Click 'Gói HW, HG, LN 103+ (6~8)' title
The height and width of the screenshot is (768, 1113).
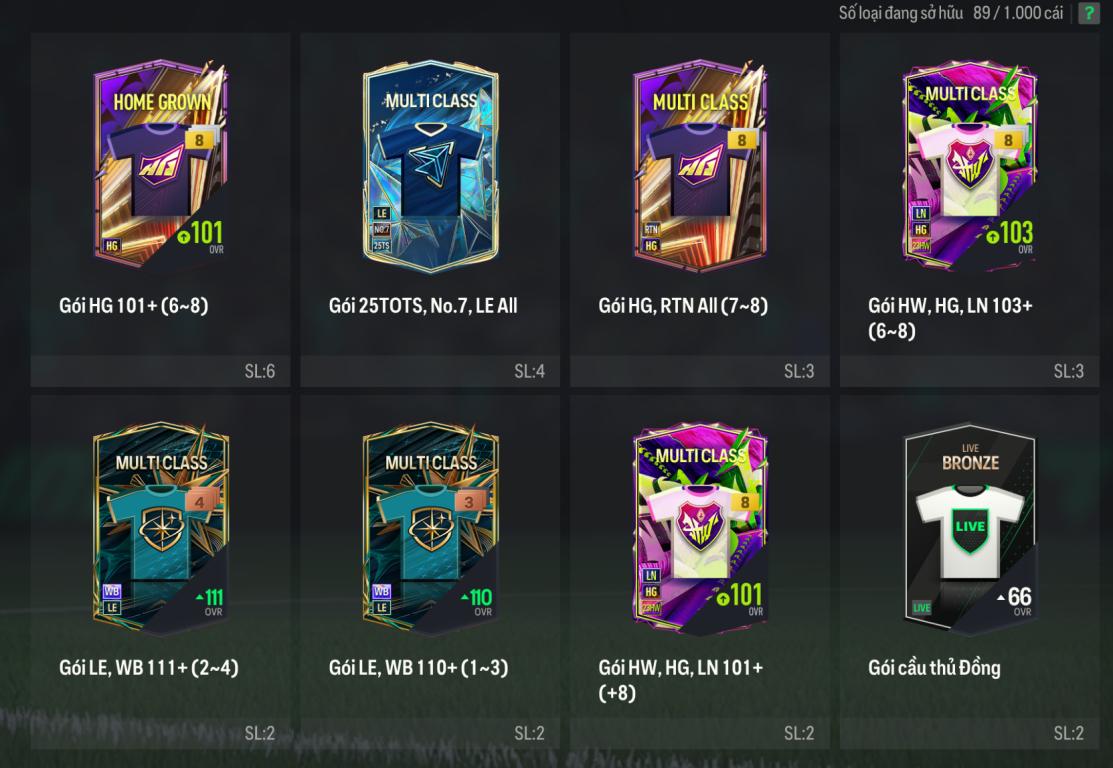(950, 318)
